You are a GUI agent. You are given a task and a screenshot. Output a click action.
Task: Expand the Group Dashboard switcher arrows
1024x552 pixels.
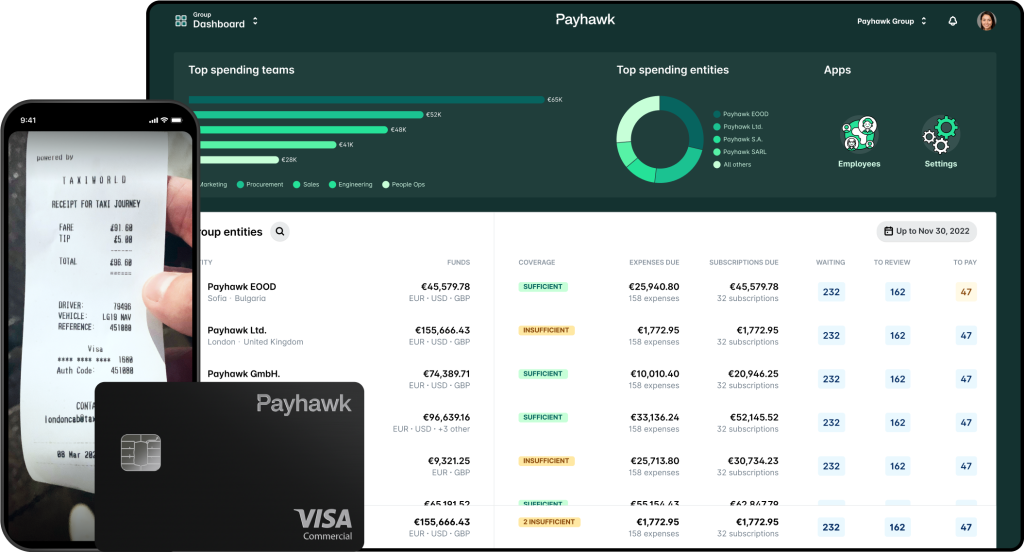coord(255,21)
